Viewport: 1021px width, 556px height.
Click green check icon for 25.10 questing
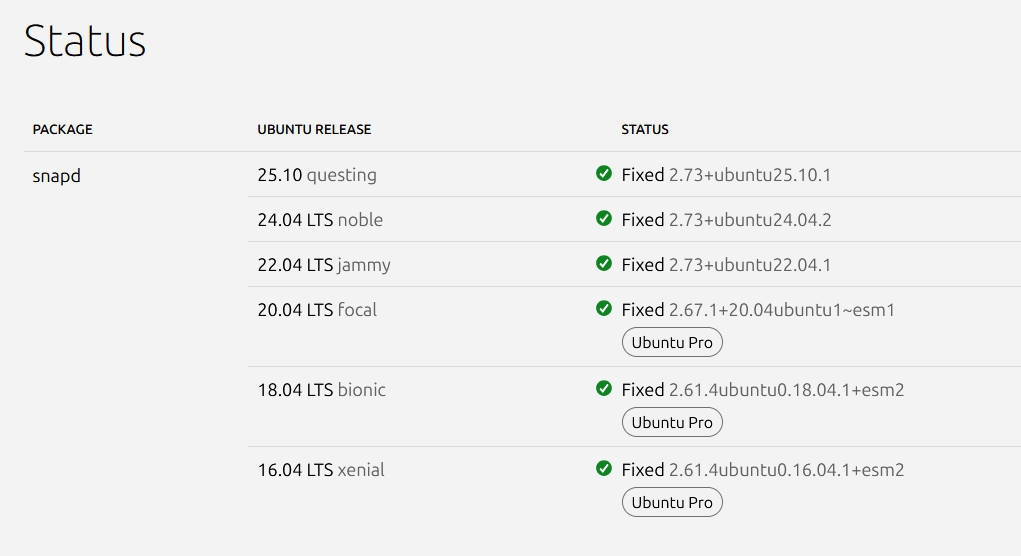604,174
